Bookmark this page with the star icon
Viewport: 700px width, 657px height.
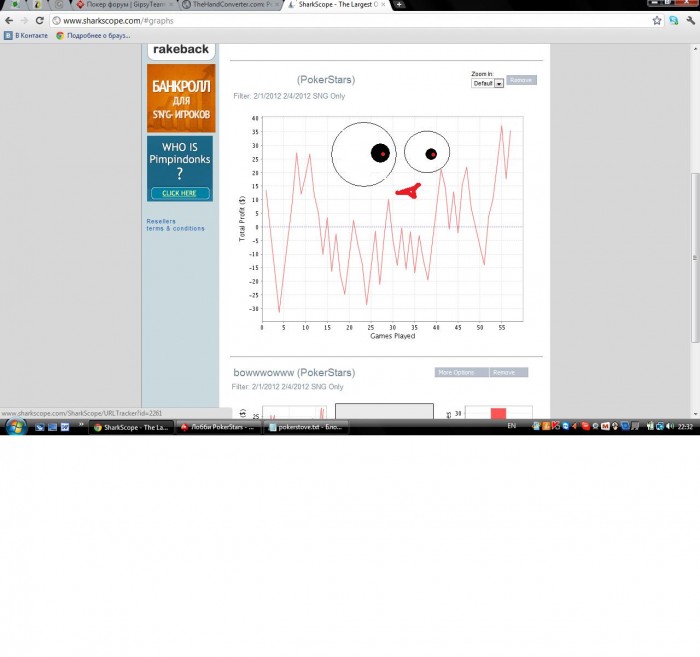click(657, 21)
